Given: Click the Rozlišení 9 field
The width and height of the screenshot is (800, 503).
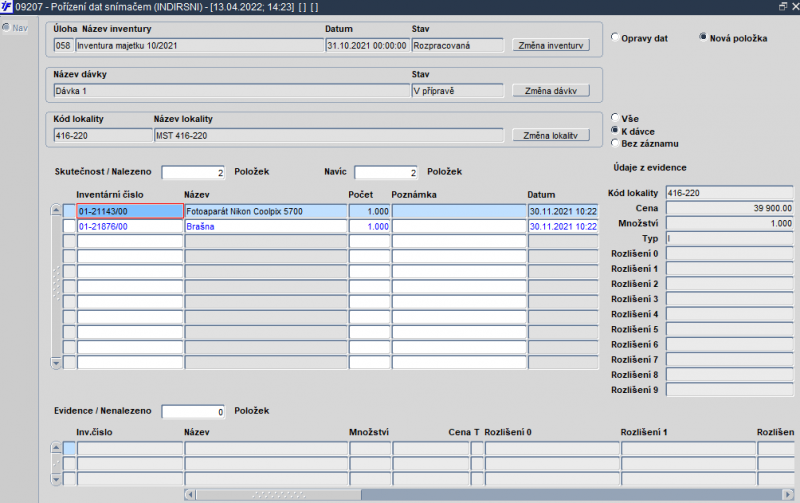Looking at the screenshot, I should point(730,390).
